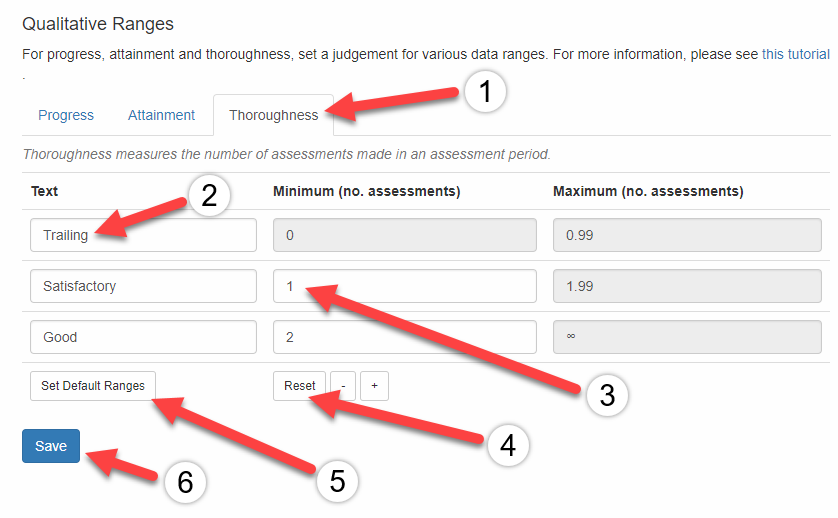
Task: Open the 'this tutorial' link
Action: point(795,54)
